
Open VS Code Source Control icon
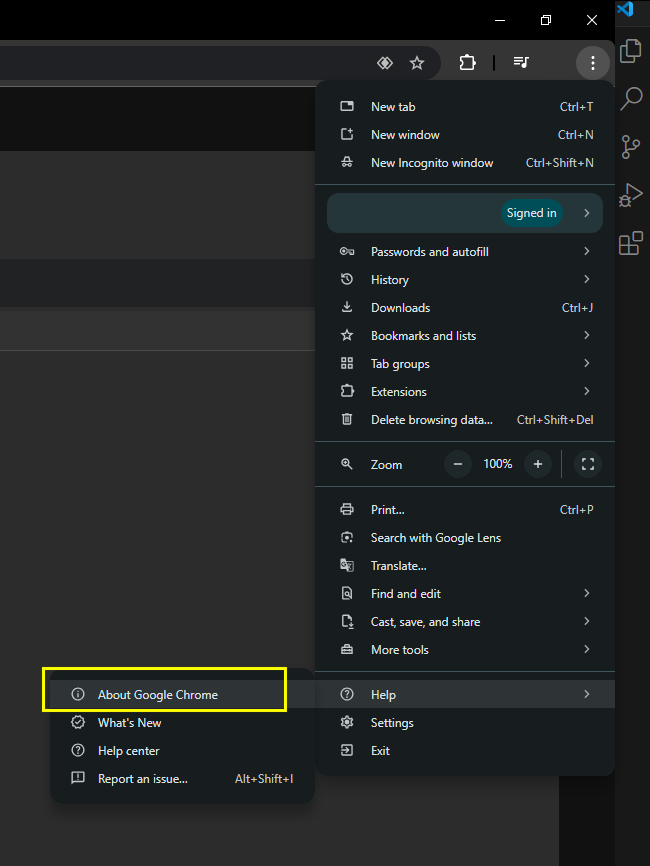click(x=630, y=147)
